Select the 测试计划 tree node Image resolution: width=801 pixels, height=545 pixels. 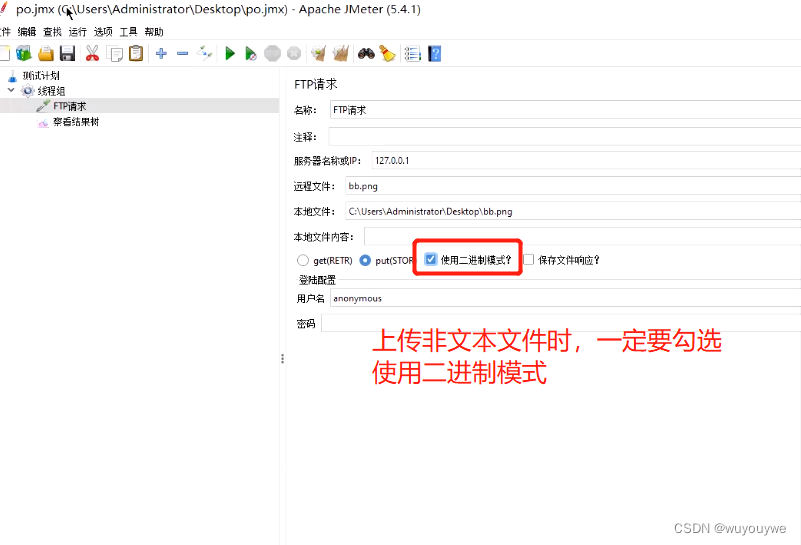click(x=41, y=76)
